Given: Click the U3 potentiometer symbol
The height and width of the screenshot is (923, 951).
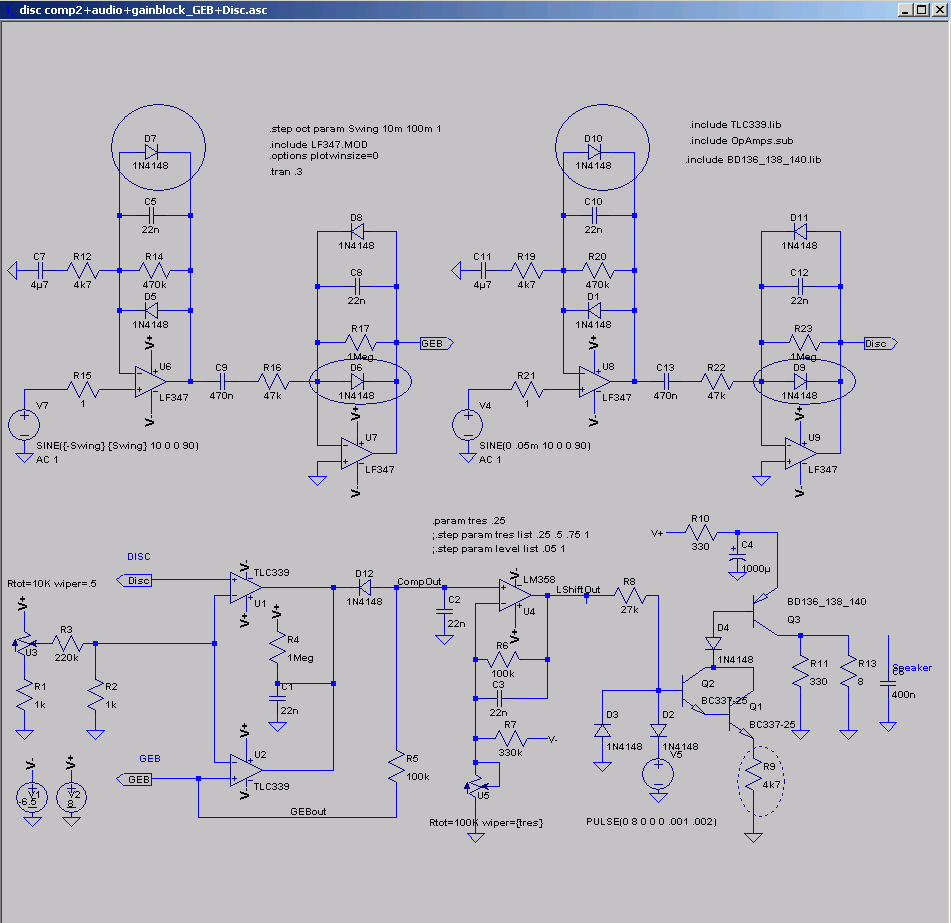Looking at the screenshot, I should click(x=24, y=643).
